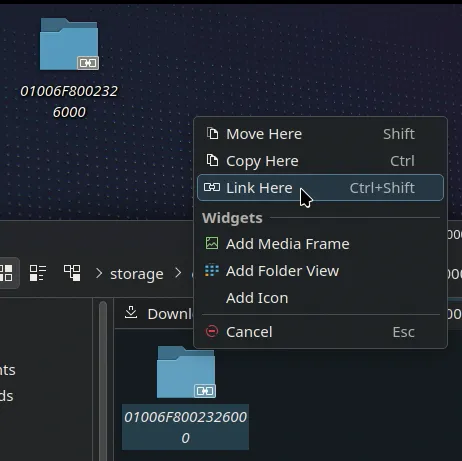This screenshot has width=462, height=461.
Task: Add Folder View widget
Action: (320, 271)
